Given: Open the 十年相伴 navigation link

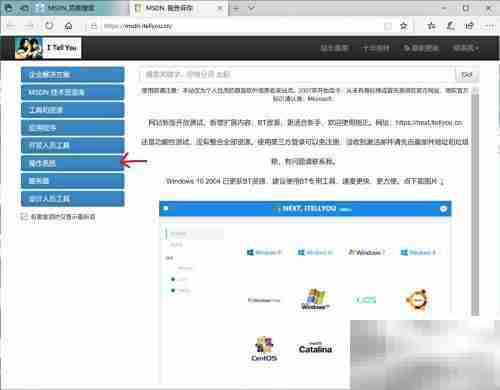Looking at the screenshot, I should click(x=376, y=48).
